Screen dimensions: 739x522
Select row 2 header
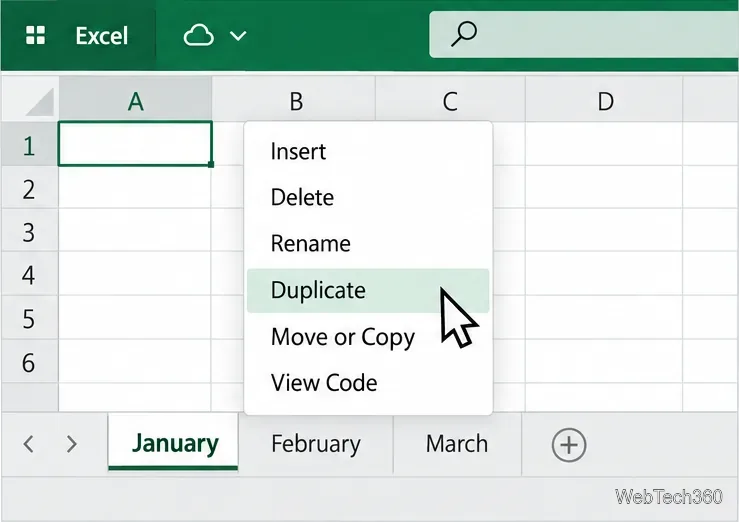(29, 188)
